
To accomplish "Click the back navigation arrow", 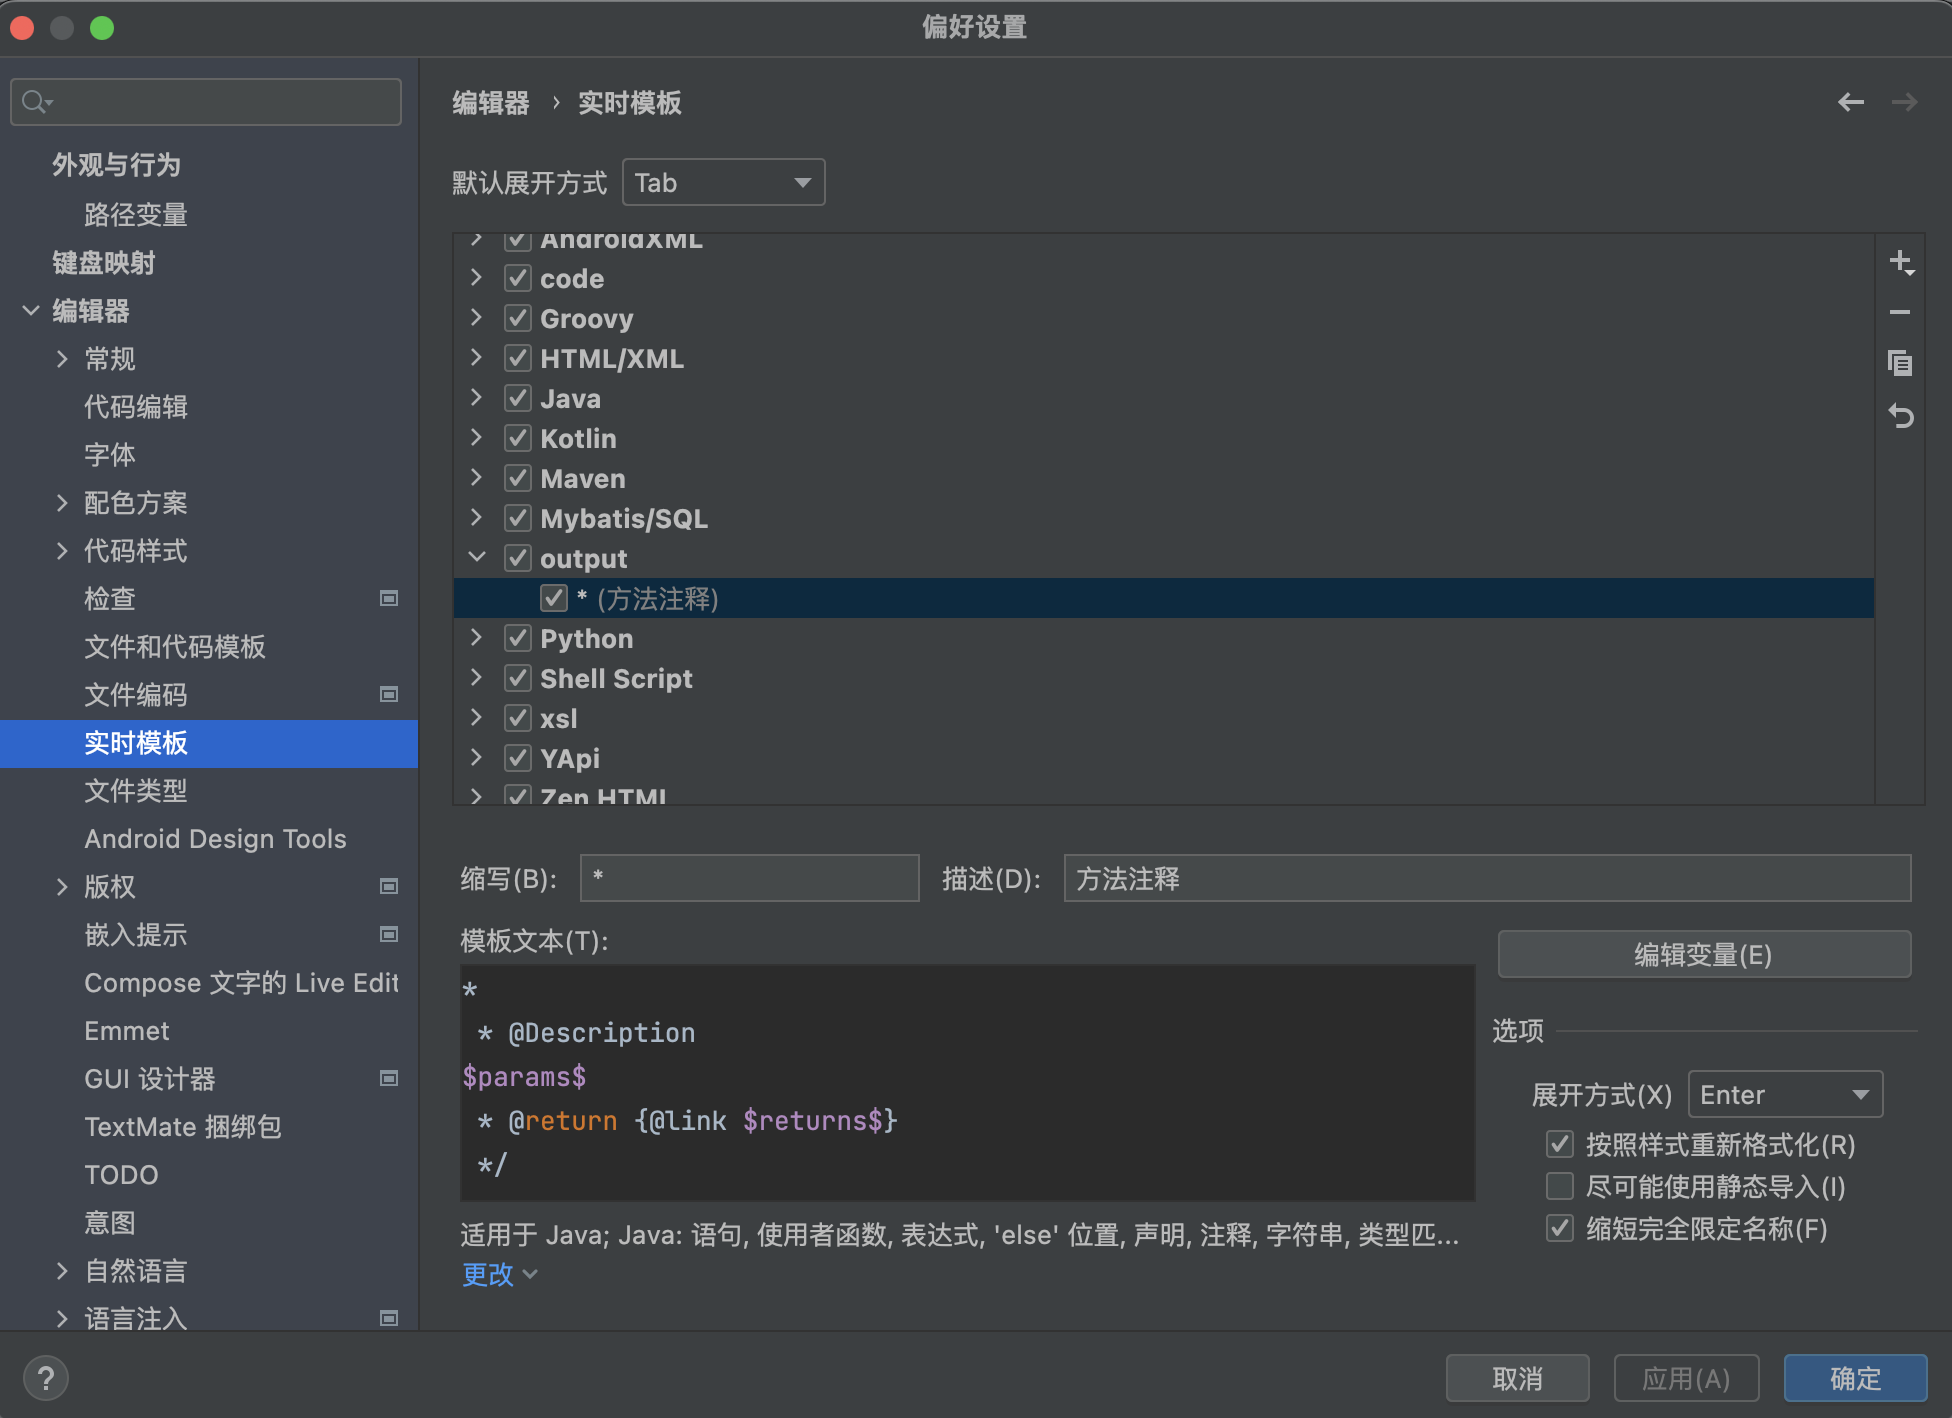I will [1850, 101].
